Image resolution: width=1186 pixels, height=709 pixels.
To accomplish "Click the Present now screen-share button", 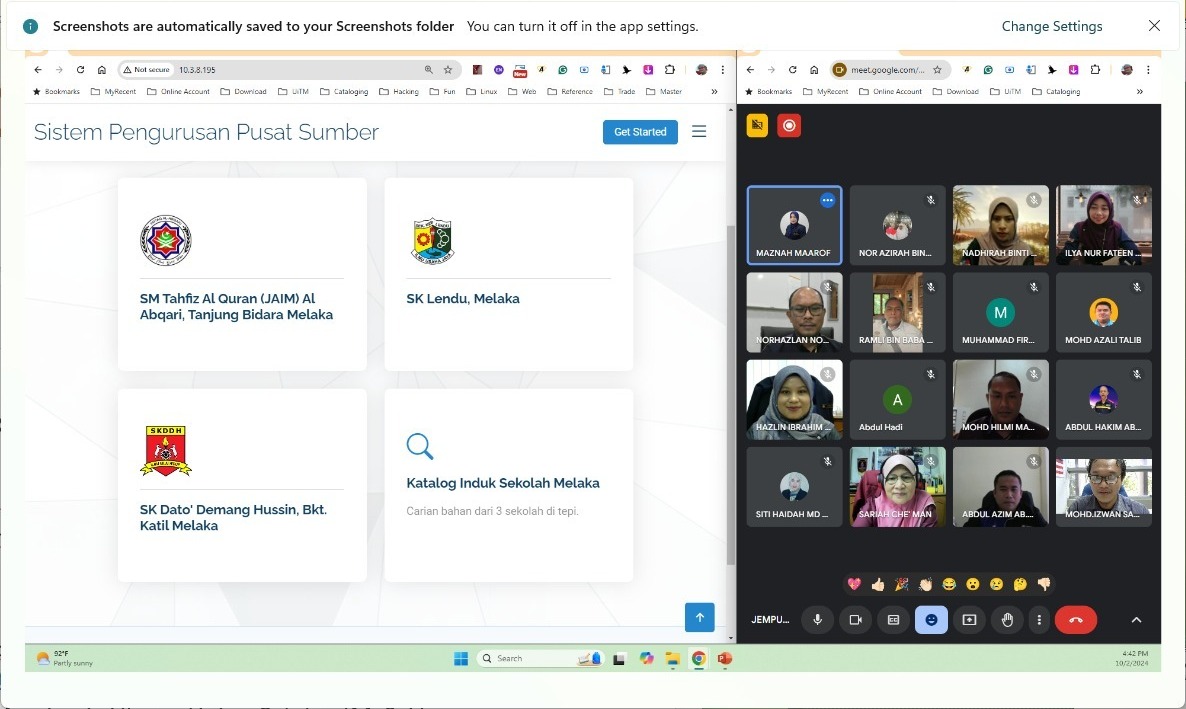I will pos(969,620).
